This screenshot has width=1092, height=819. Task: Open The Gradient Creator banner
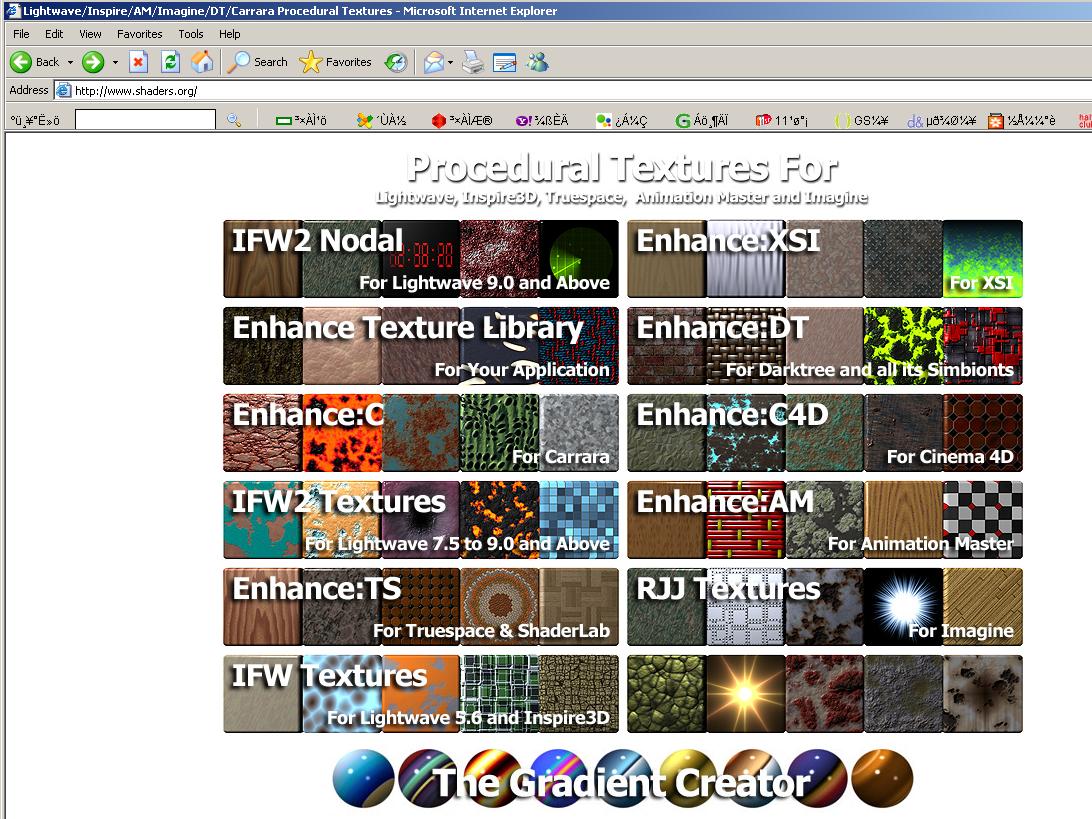623,779
